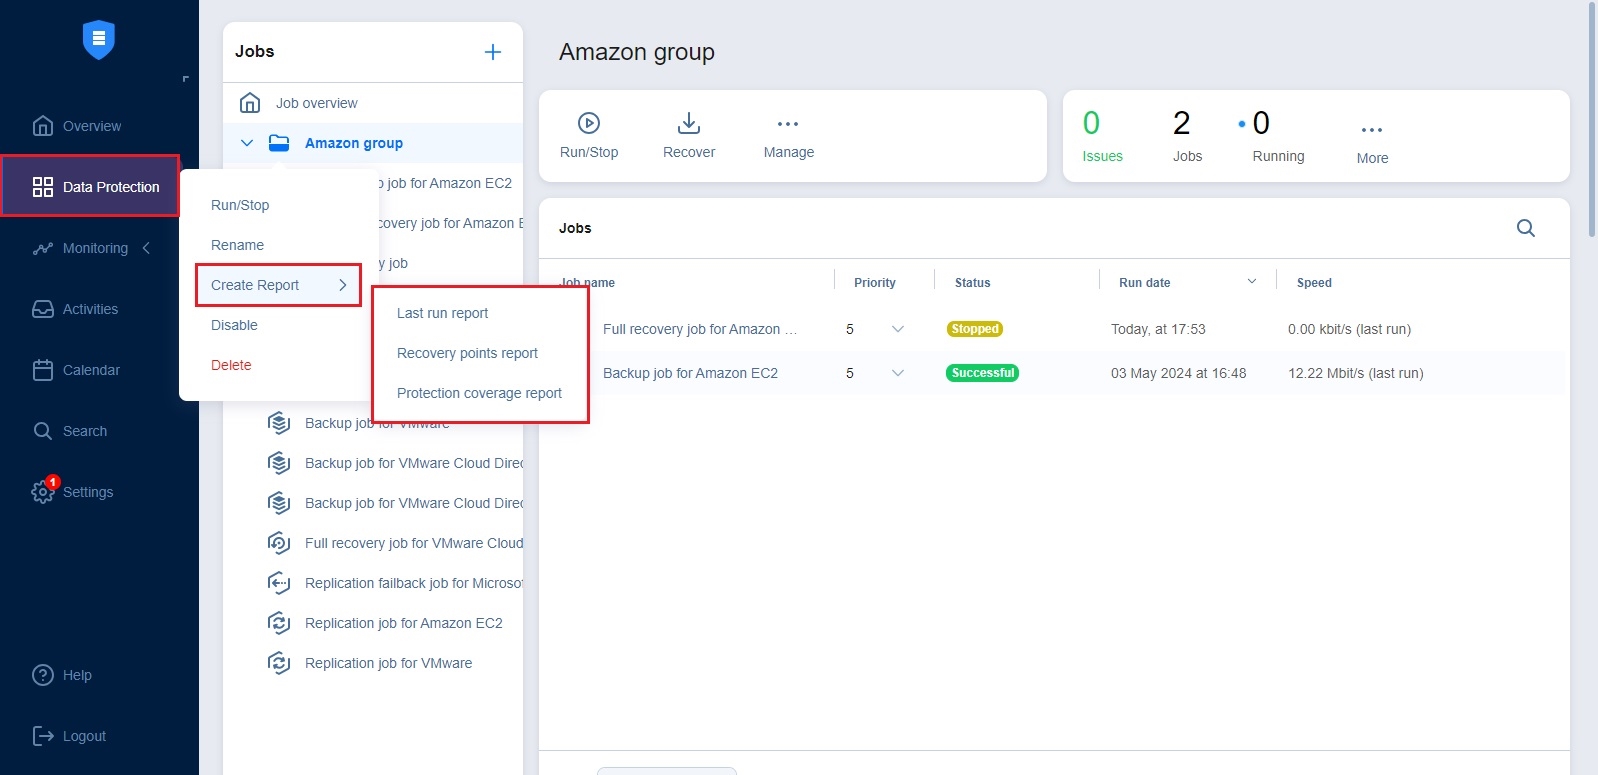Collapse the Amazon group folder chevron

click(x=247, y=143)
